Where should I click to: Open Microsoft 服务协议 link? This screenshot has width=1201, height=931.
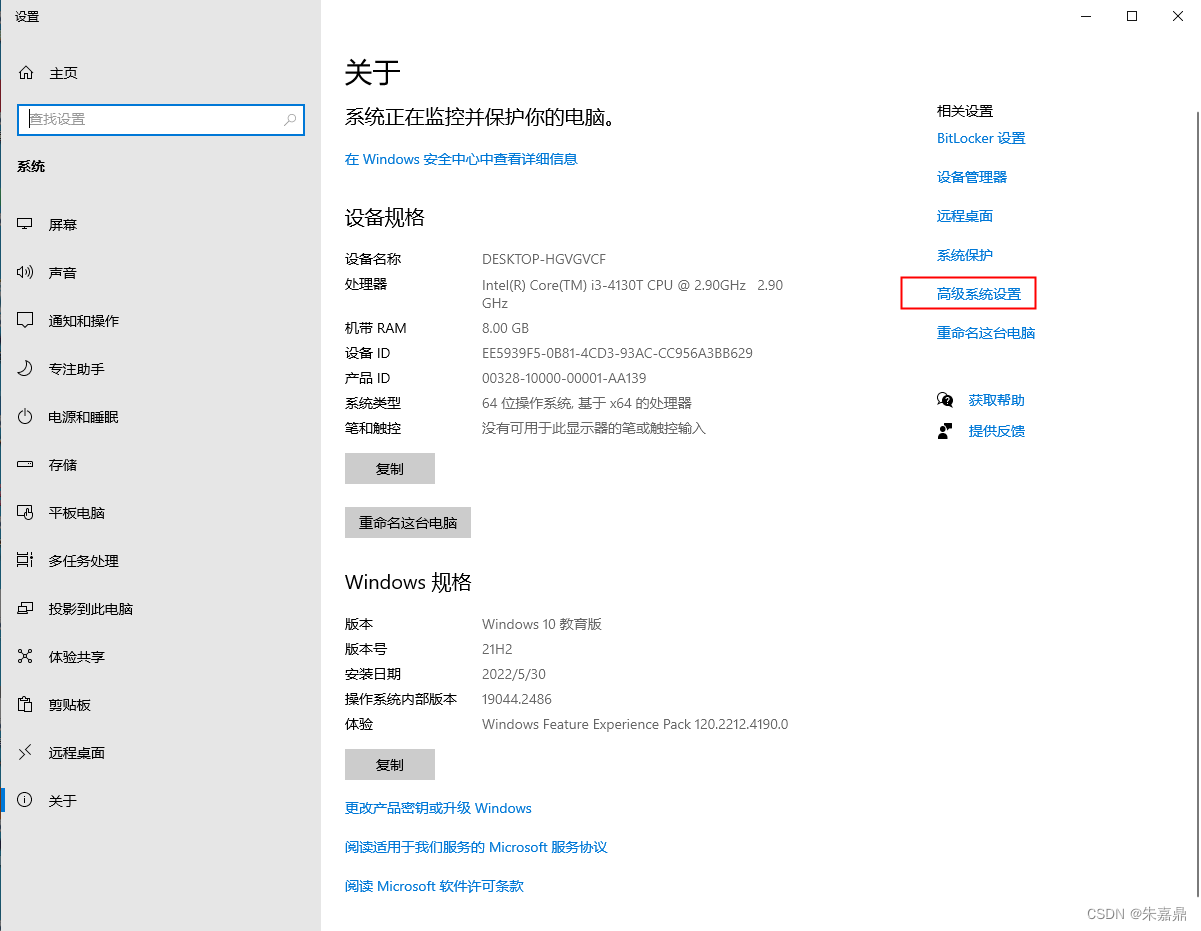476,847
